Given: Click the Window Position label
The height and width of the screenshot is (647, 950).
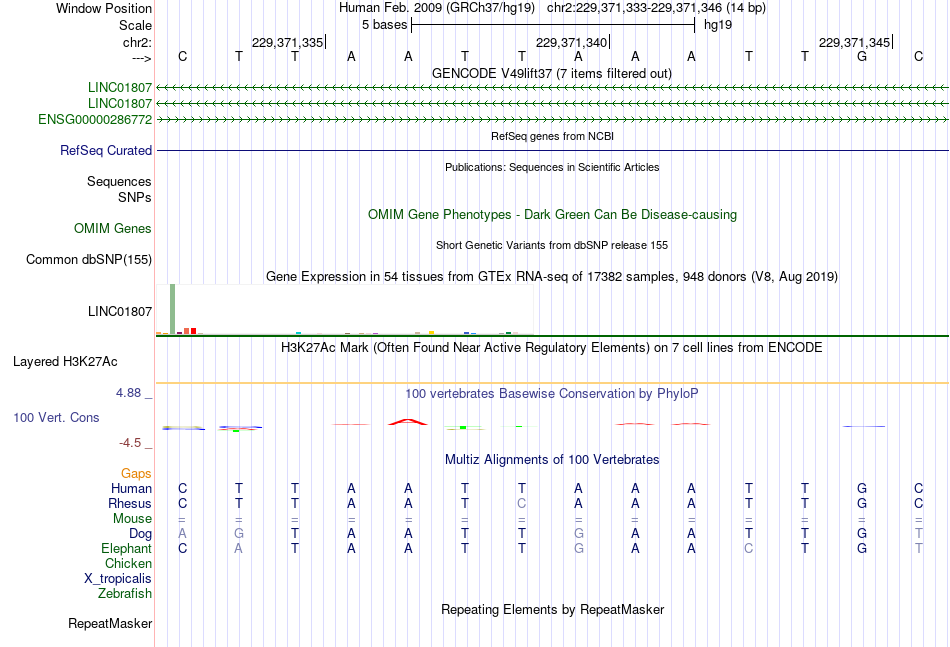Looking at the screenshot, I should tap(104, 8).
